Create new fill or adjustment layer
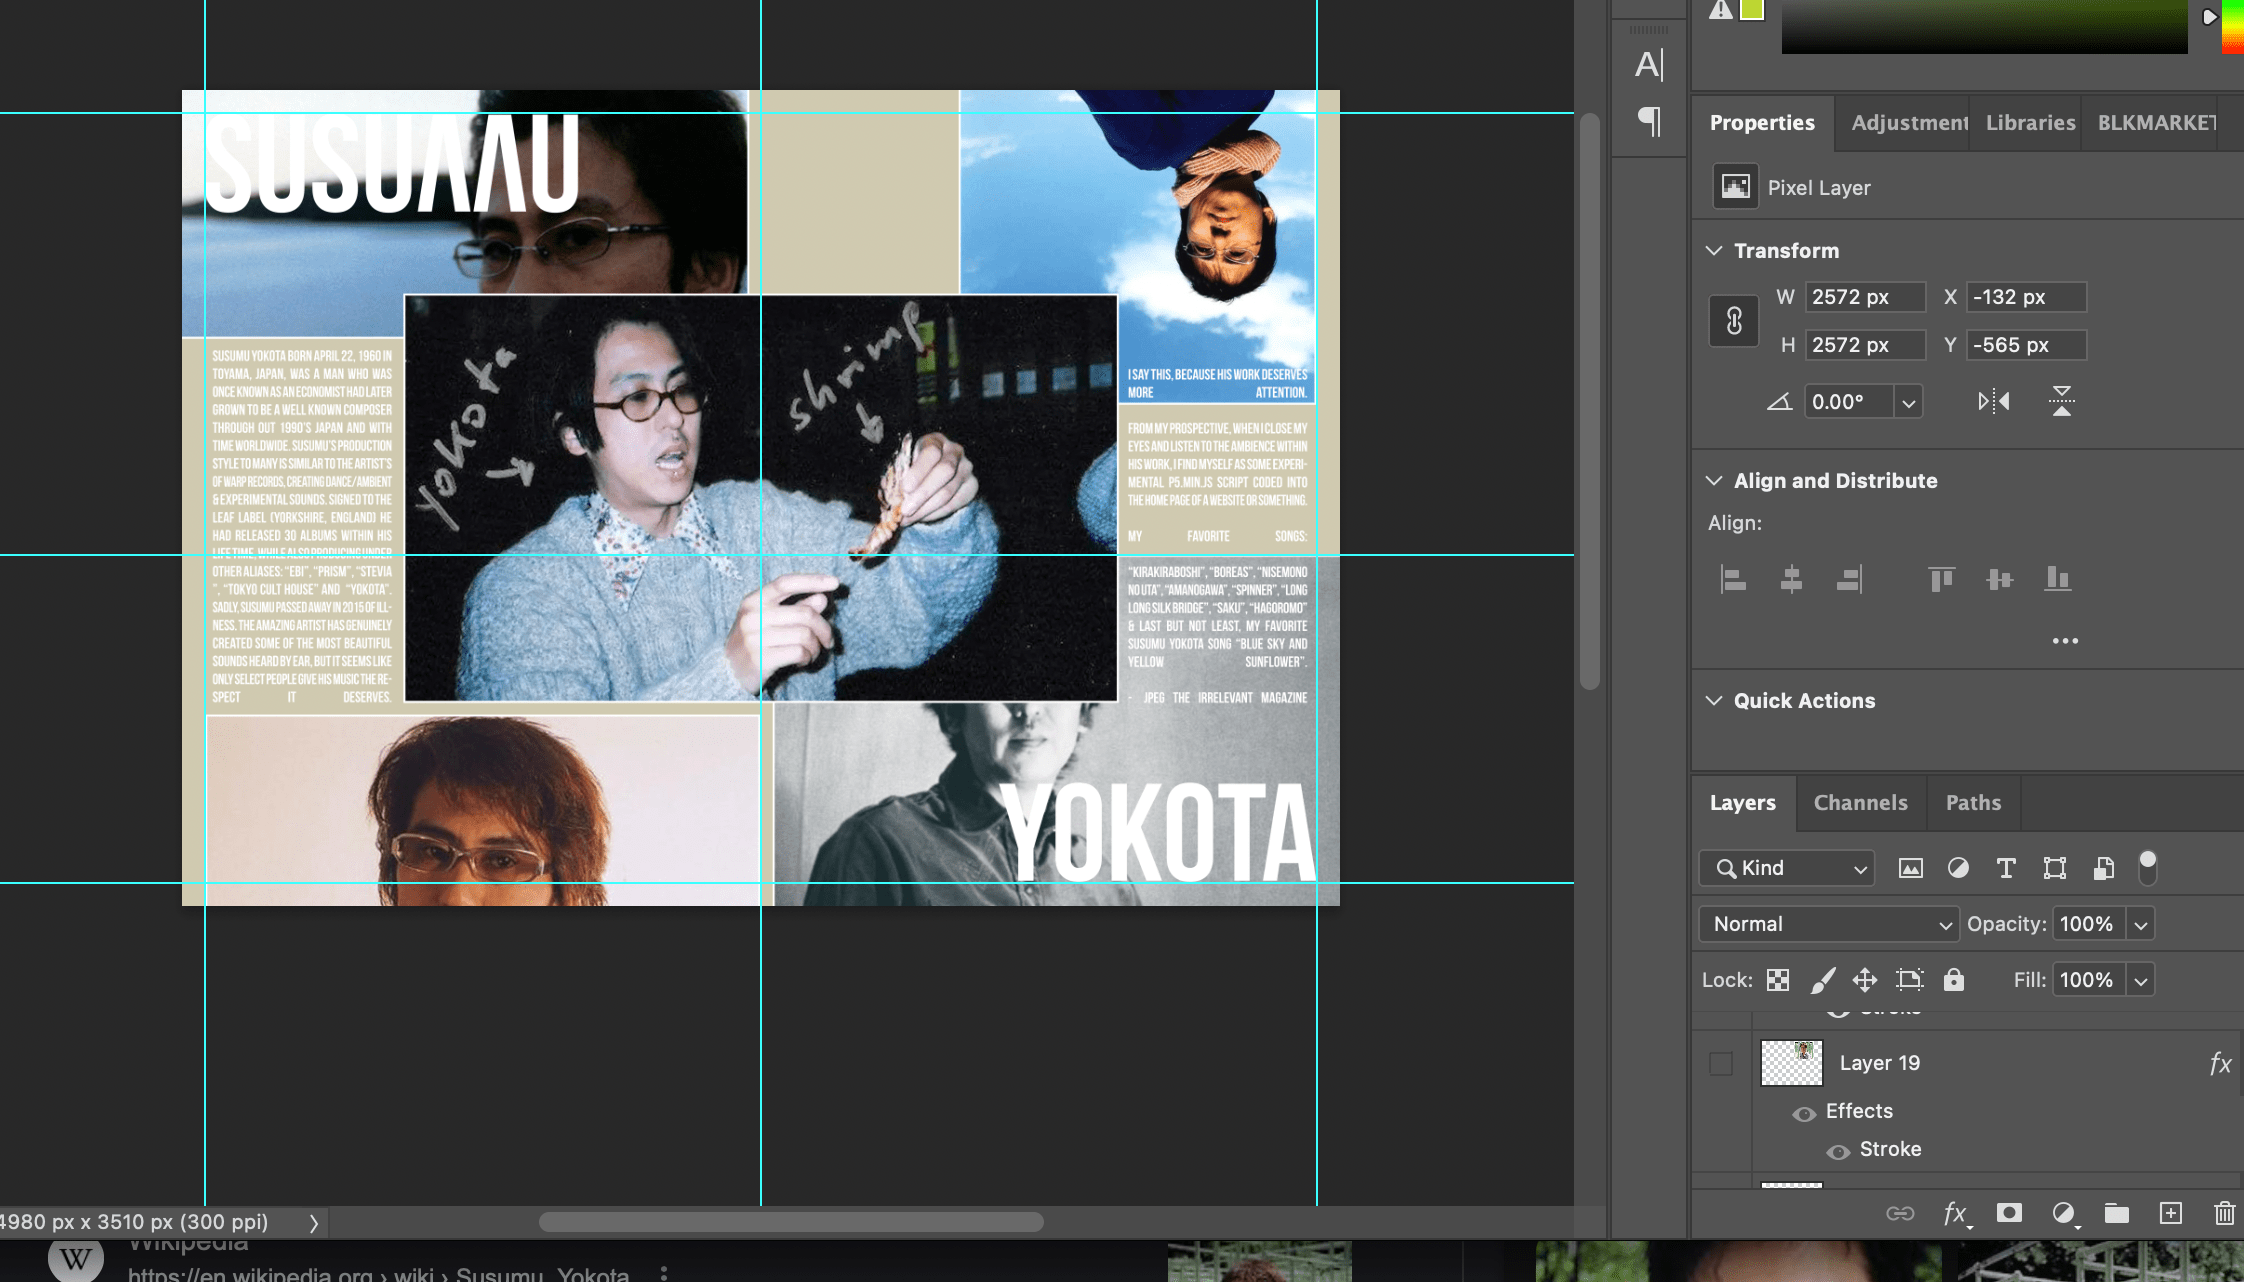2244x1282 pixels. coord(2063,1214)
